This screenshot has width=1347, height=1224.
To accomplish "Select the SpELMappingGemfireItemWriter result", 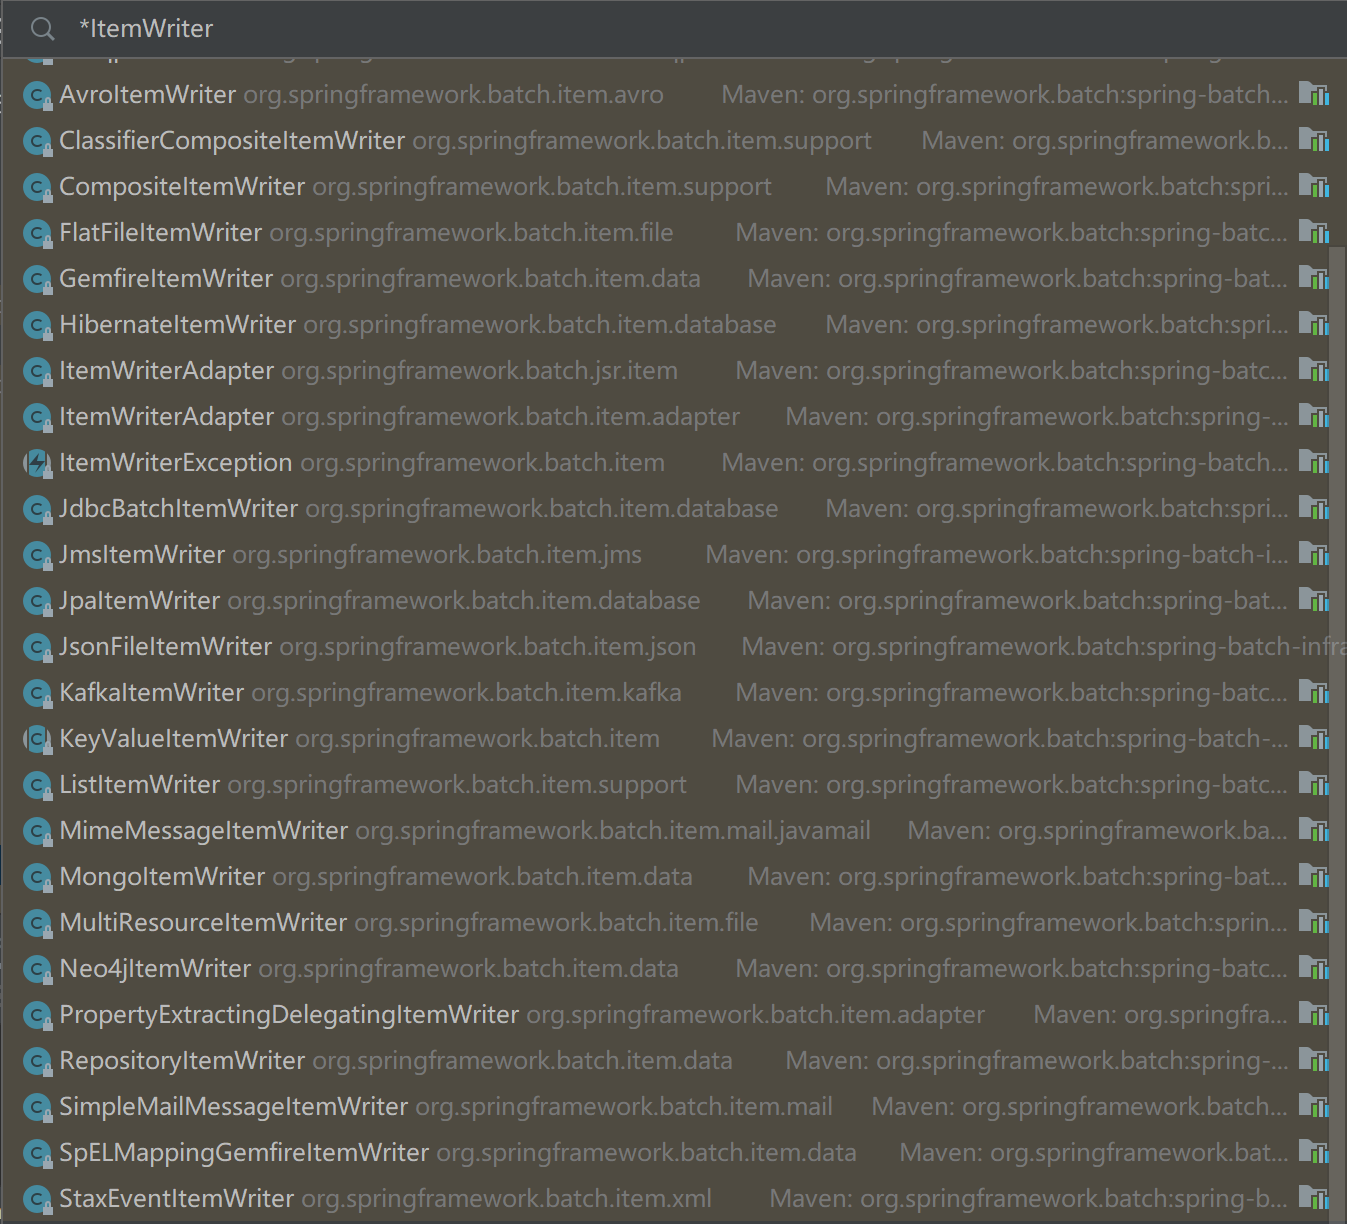I will pyautogui.click(x=244, y=1153).
